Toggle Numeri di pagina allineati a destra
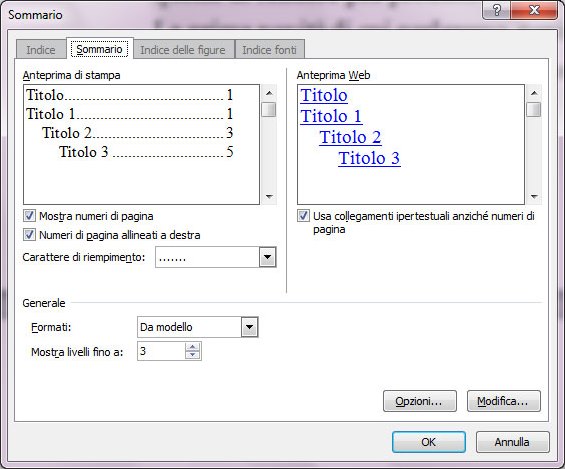565x469 pixels. point(29,235)
